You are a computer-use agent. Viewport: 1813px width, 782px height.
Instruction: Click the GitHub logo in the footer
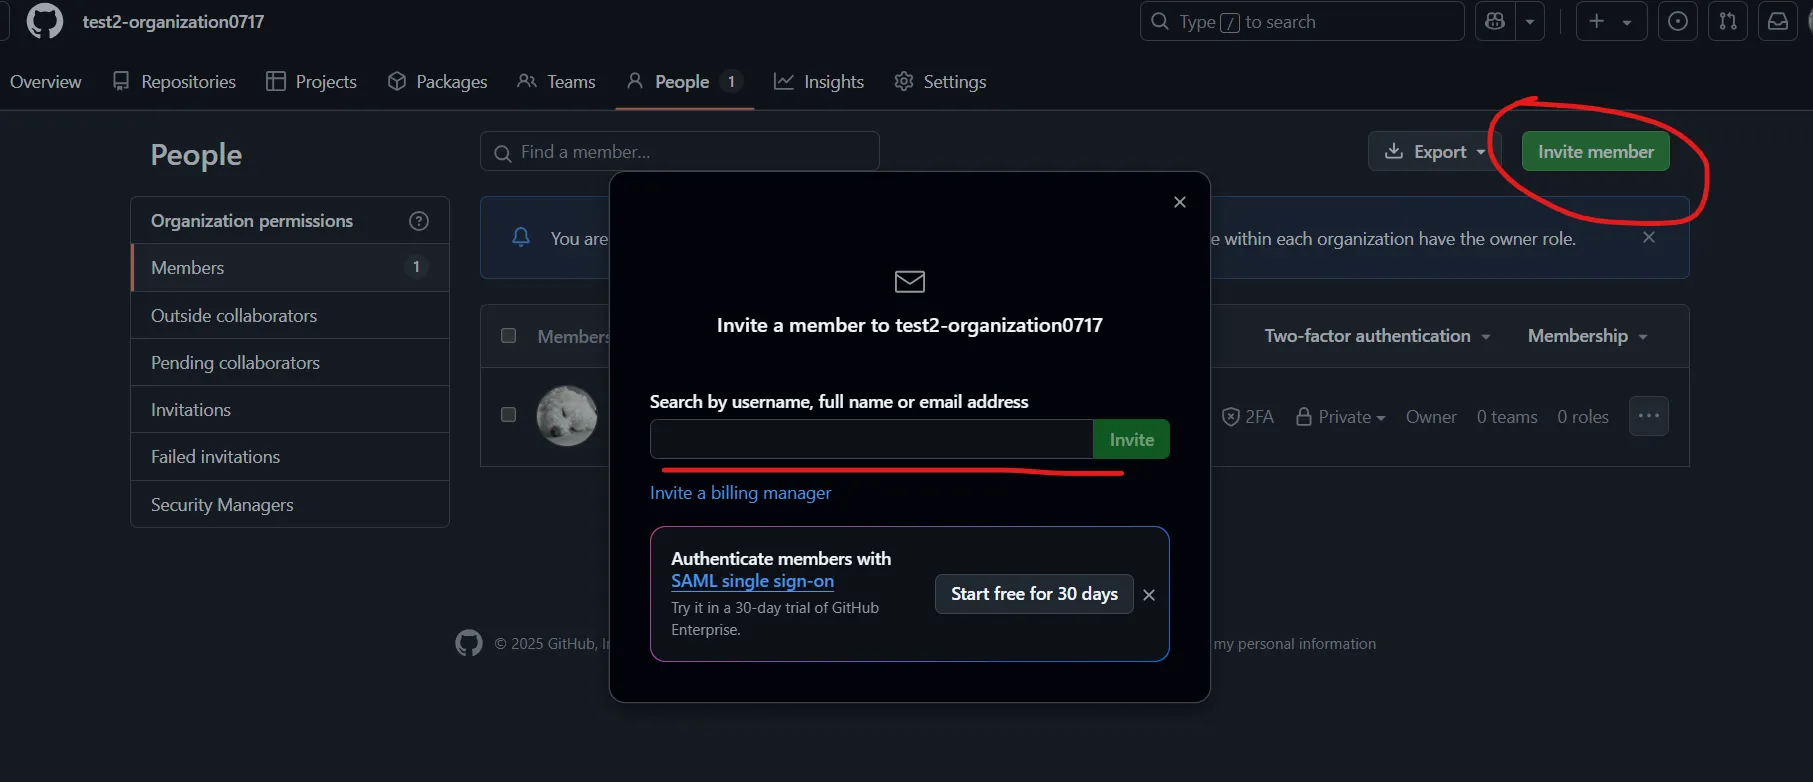tap(469, 643)
